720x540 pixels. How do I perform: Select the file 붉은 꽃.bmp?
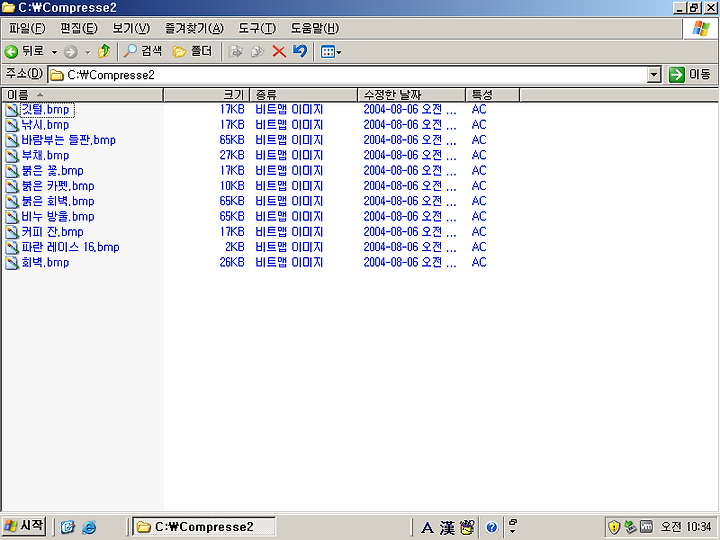(x=53, y=171)
